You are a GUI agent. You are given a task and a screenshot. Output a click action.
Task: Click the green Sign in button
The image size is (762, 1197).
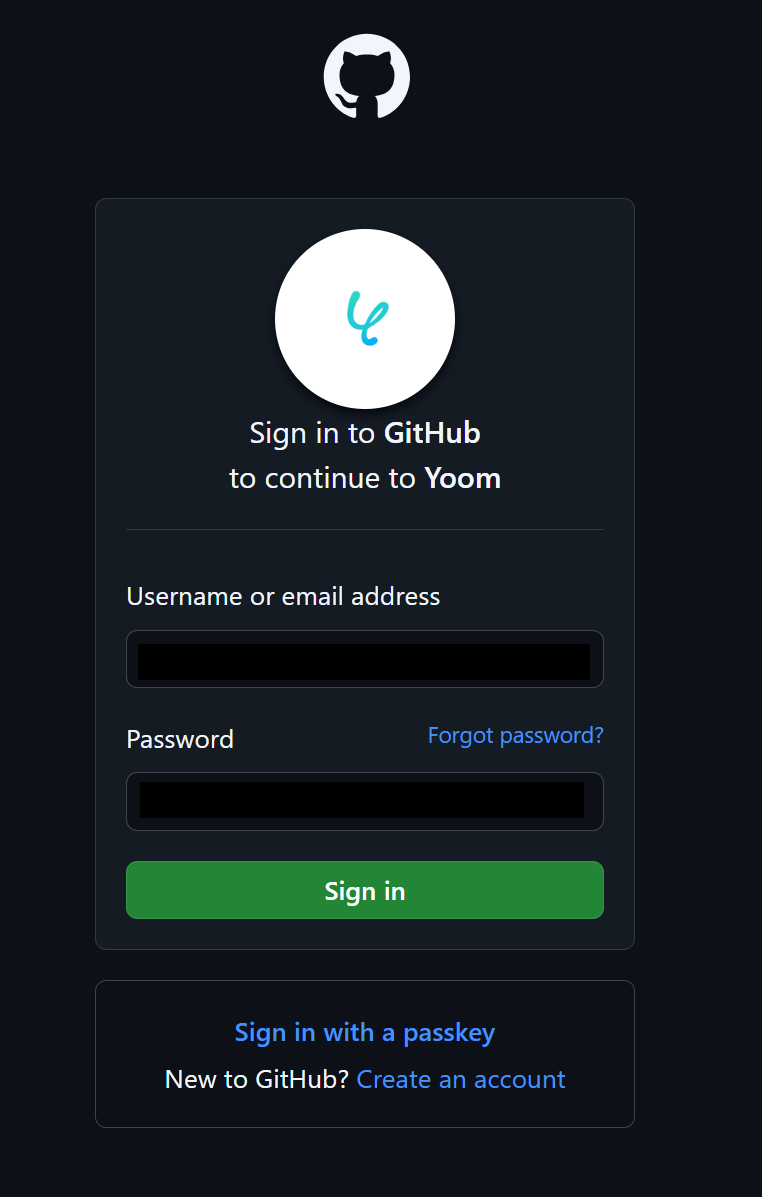click(365, 890)
